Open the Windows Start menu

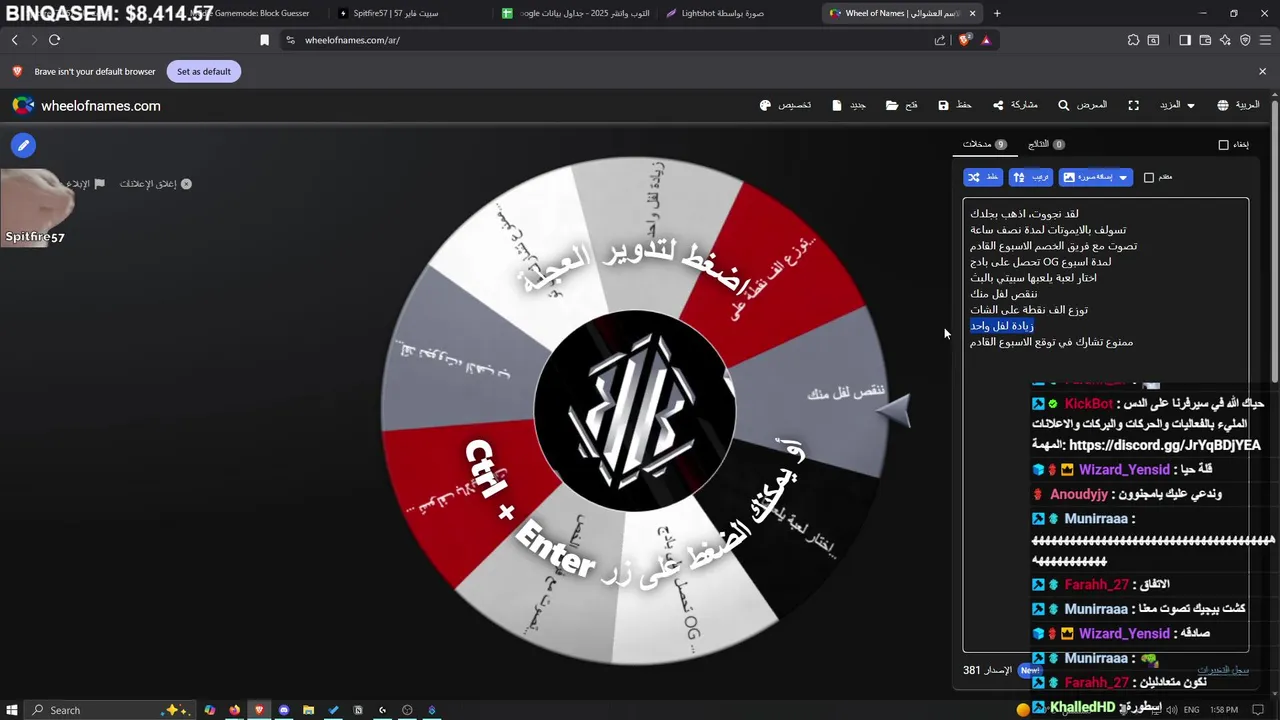tap(11, 710)
